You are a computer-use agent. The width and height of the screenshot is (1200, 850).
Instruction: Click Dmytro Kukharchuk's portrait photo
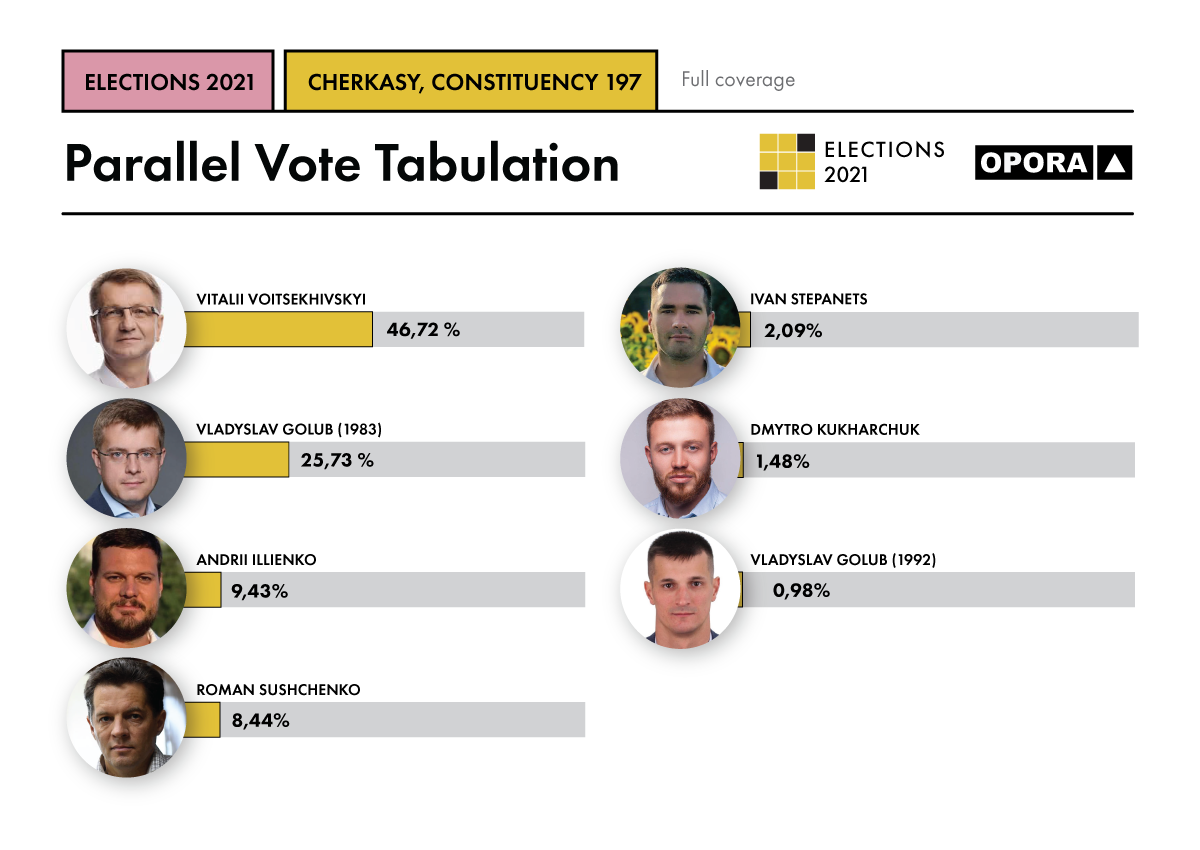point(680,458)
